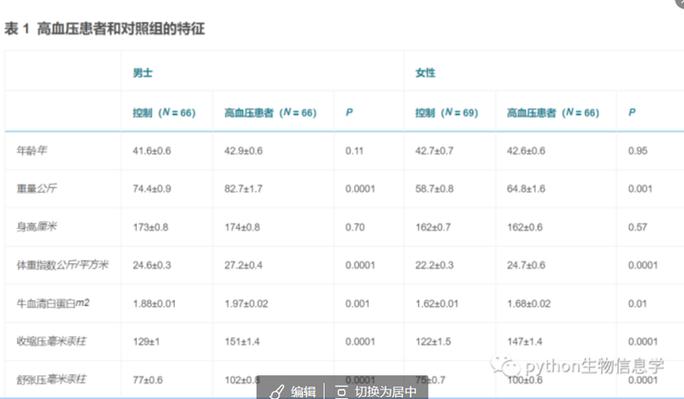The width and height of the screenshot is (684, 399).
Task: Click the cell 24.7±0.6
Action: point(526,265)
